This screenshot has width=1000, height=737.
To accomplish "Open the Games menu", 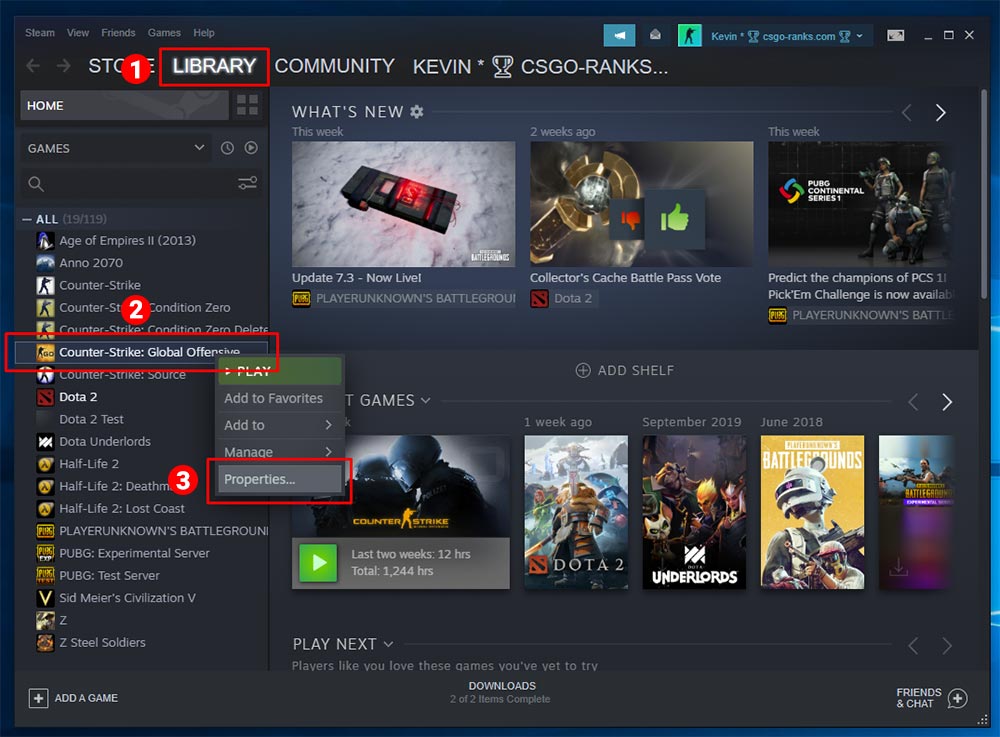I will 164,33.
